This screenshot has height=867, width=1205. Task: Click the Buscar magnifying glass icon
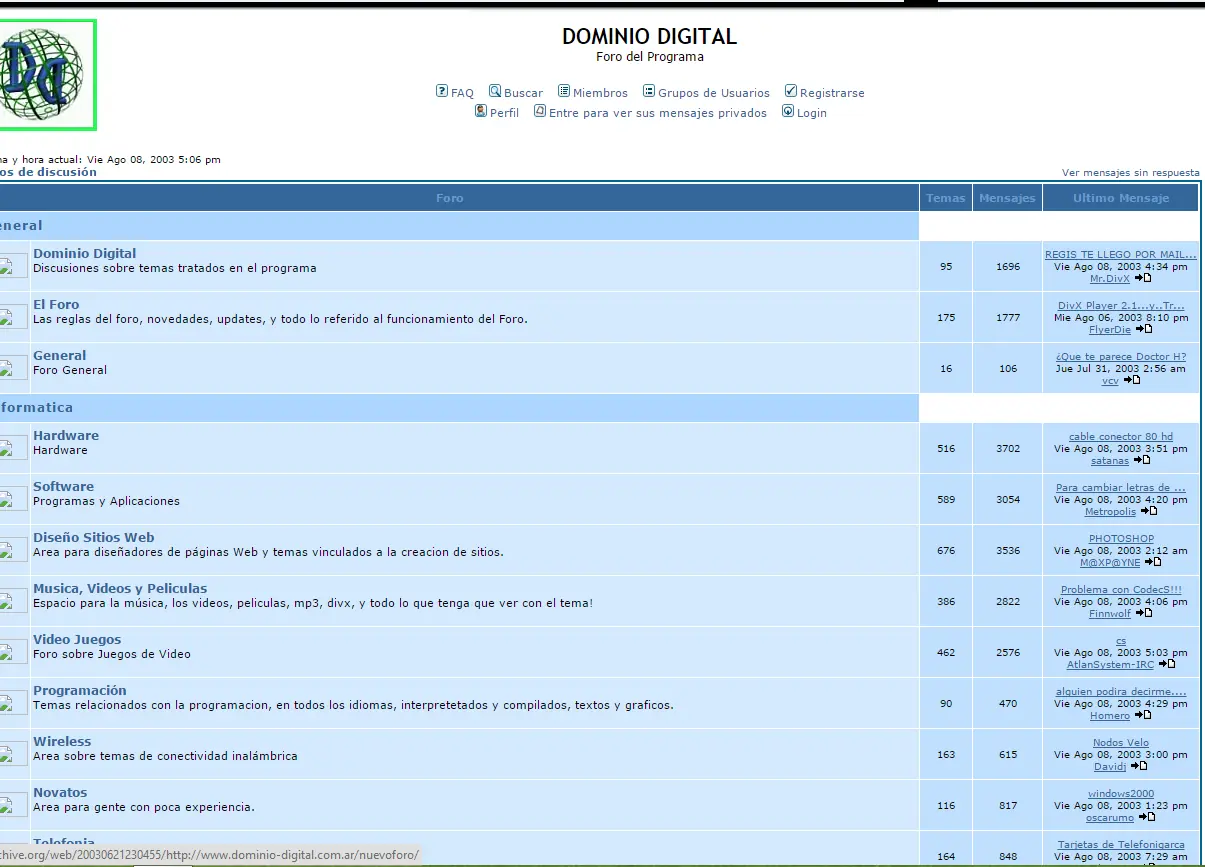494,91
